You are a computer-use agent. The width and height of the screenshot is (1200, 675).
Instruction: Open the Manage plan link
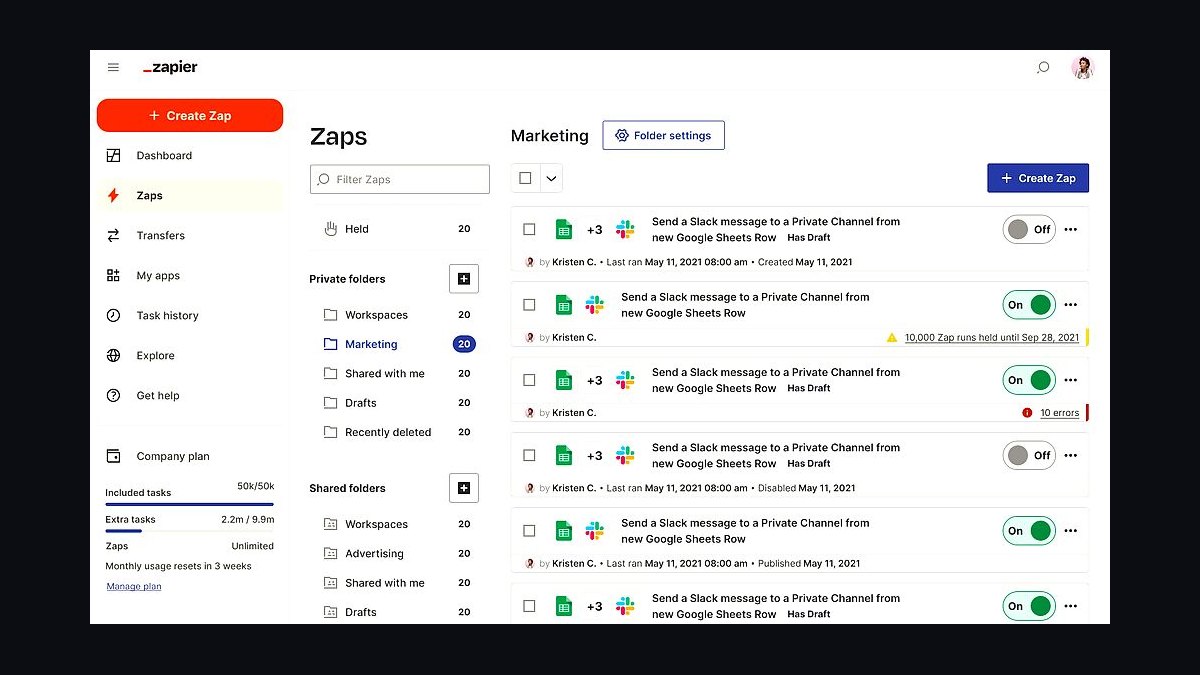tap(134, 586)
